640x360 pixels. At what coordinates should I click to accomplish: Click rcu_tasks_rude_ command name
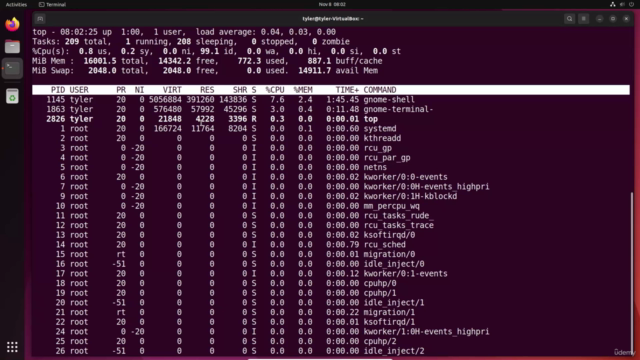398,216
